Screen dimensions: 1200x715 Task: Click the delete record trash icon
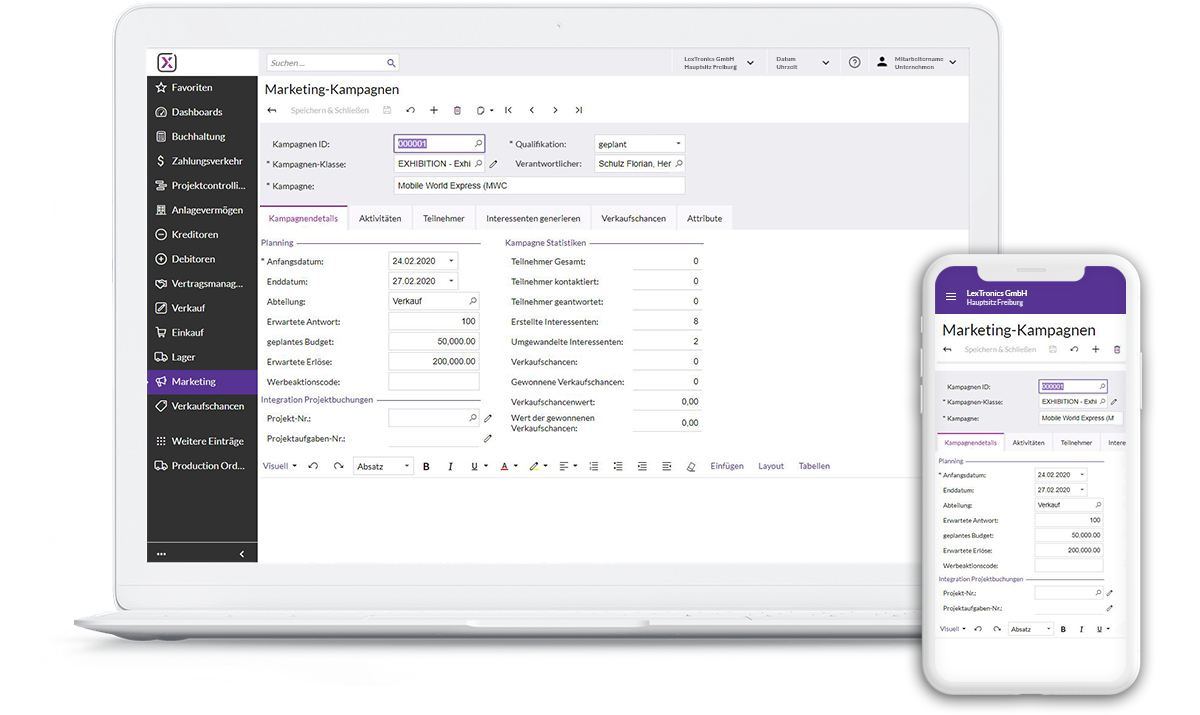click(x=457, y=110)
